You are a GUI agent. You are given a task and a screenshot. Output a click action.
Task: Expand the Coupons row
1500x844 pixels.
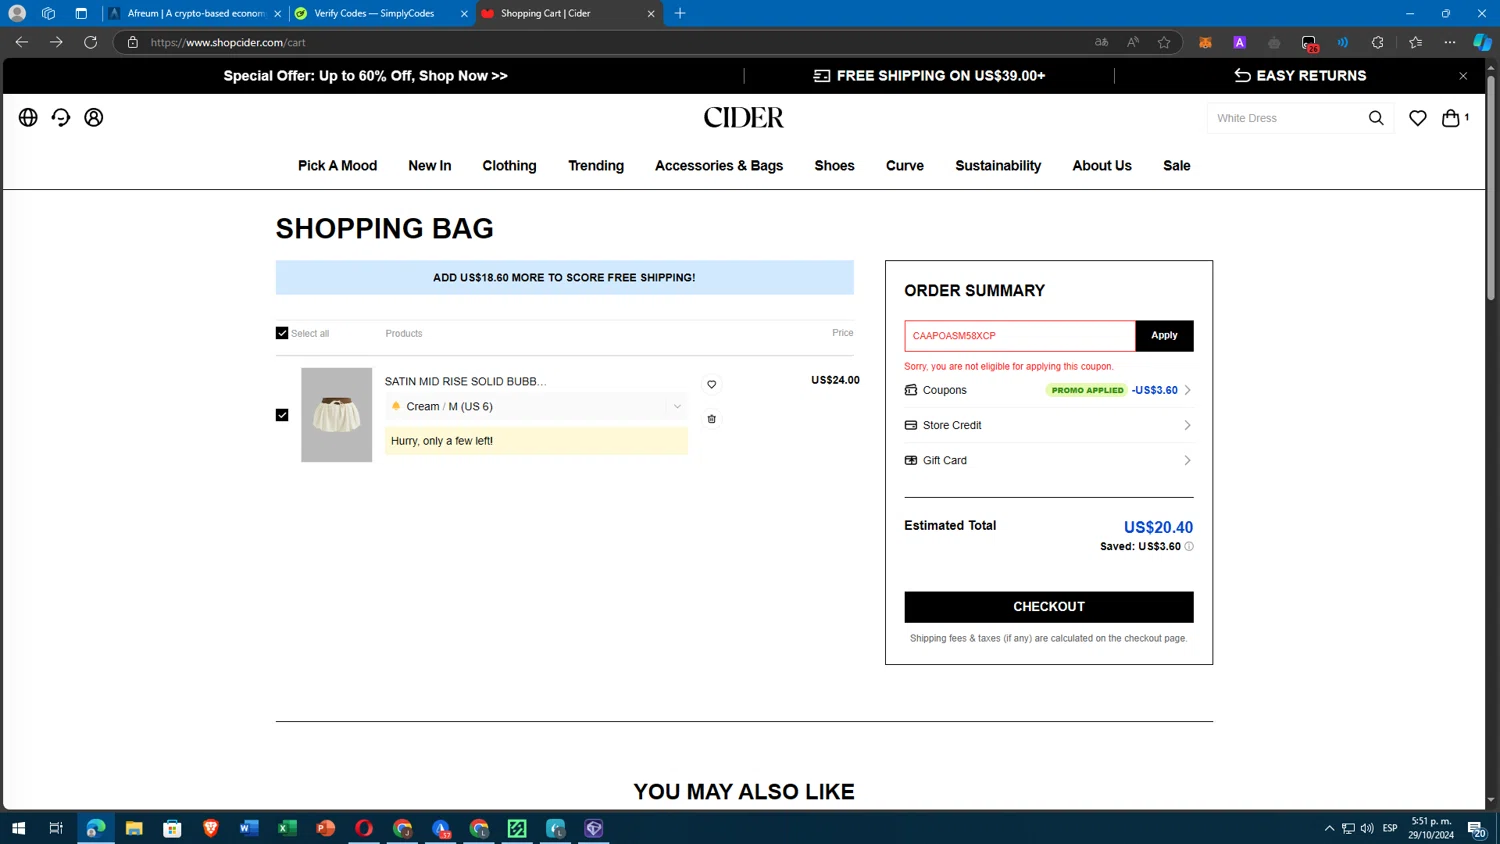(x=1048, y=390)
